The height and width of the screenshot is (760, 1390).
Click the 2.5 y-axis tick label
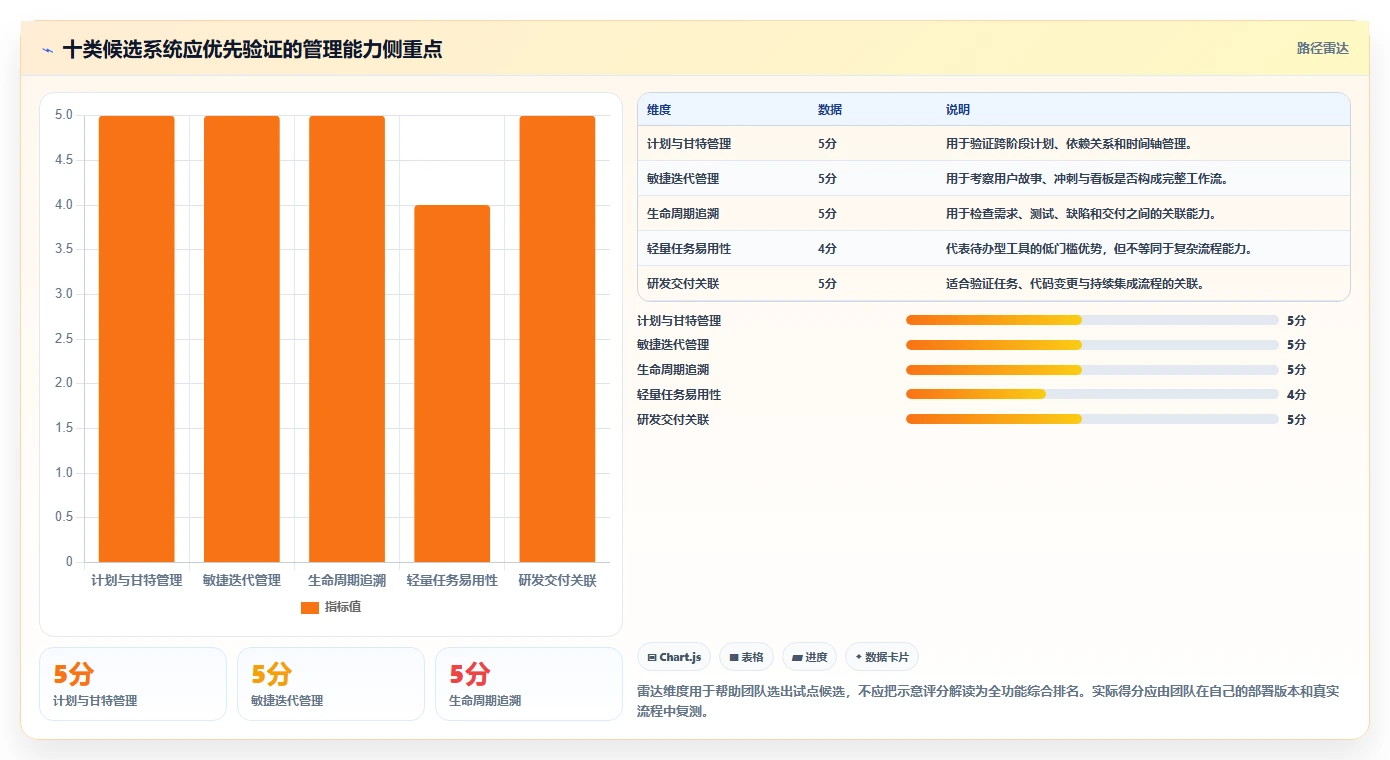tap(64, 339)
